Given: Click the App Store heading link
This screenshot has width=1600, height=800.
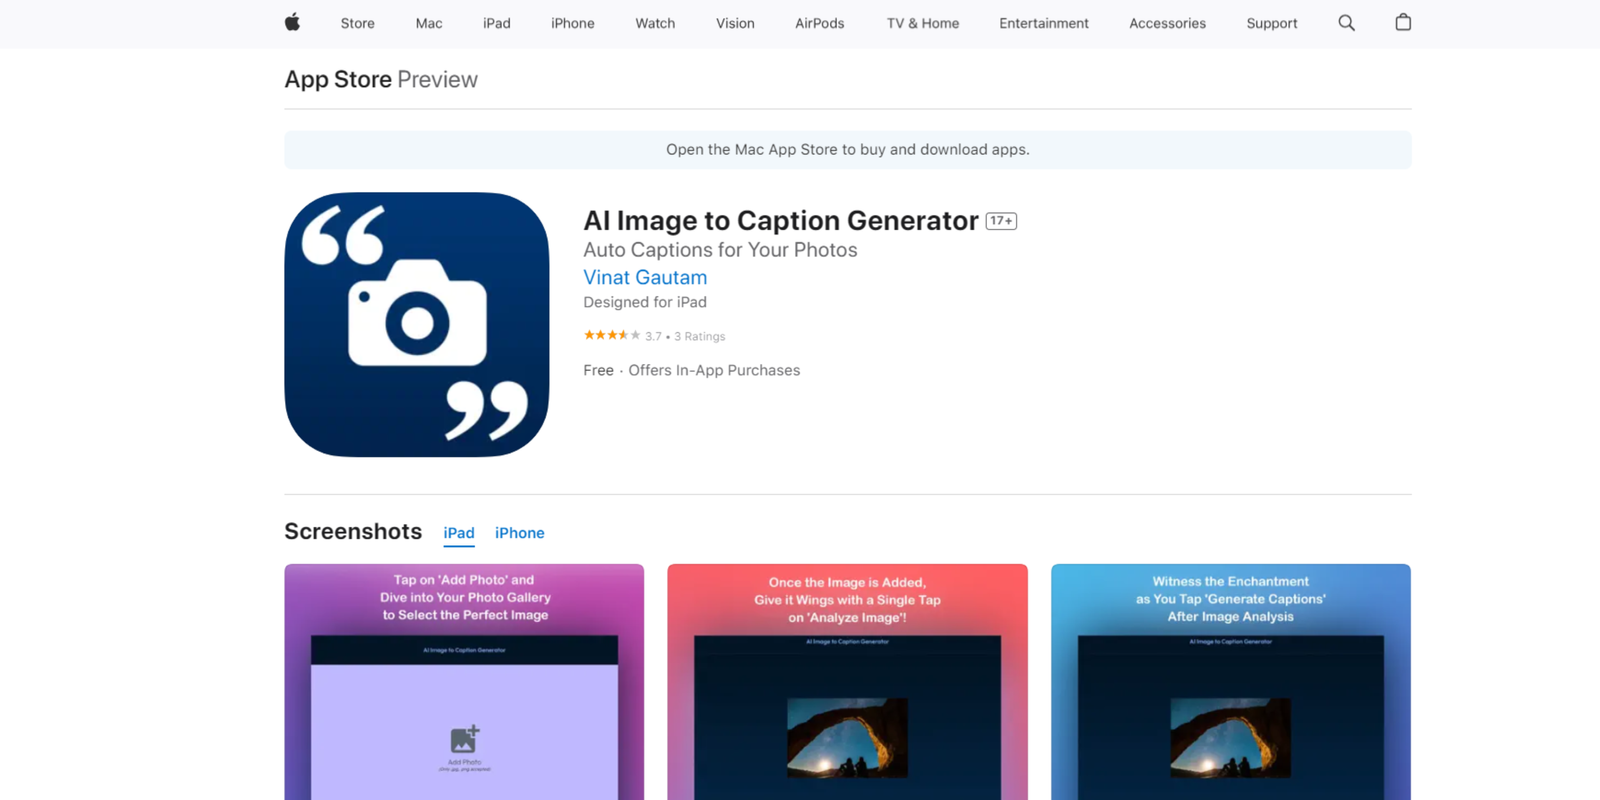Looking at the screenshot, I should (338, 79).
